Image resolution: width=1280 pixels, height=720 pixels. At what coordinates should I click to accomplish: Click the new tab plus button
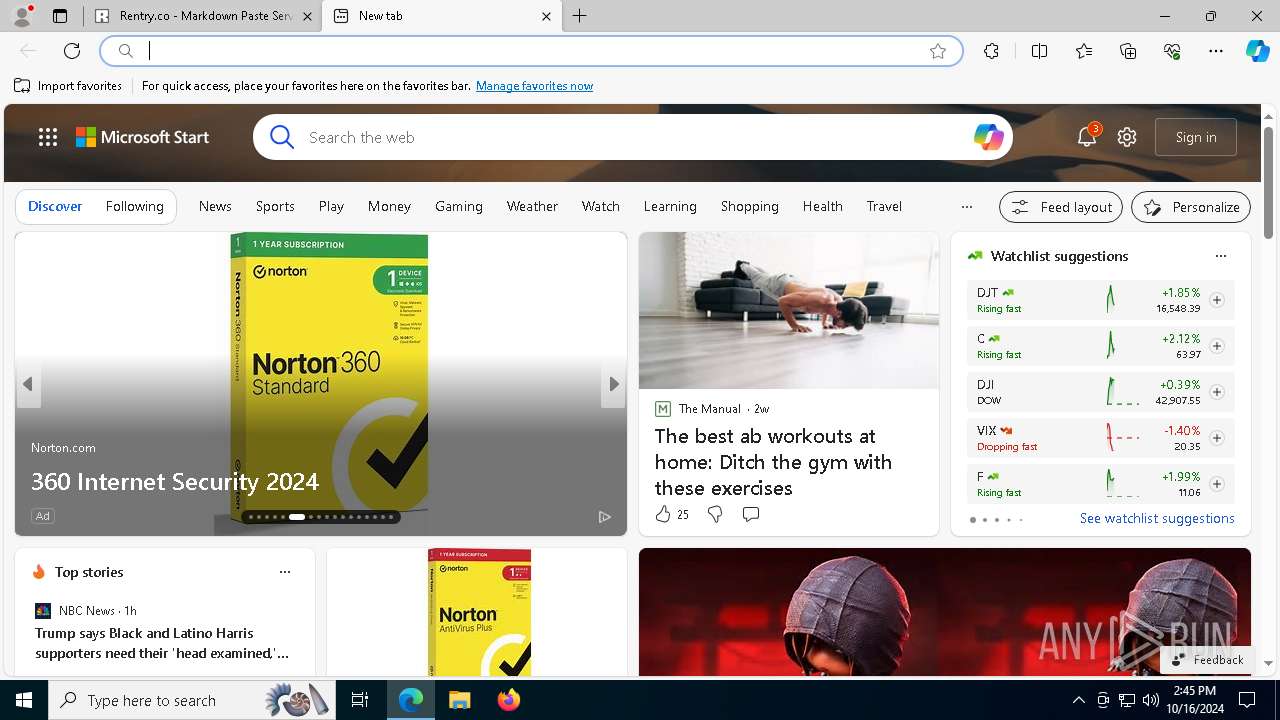pos(580,16)
